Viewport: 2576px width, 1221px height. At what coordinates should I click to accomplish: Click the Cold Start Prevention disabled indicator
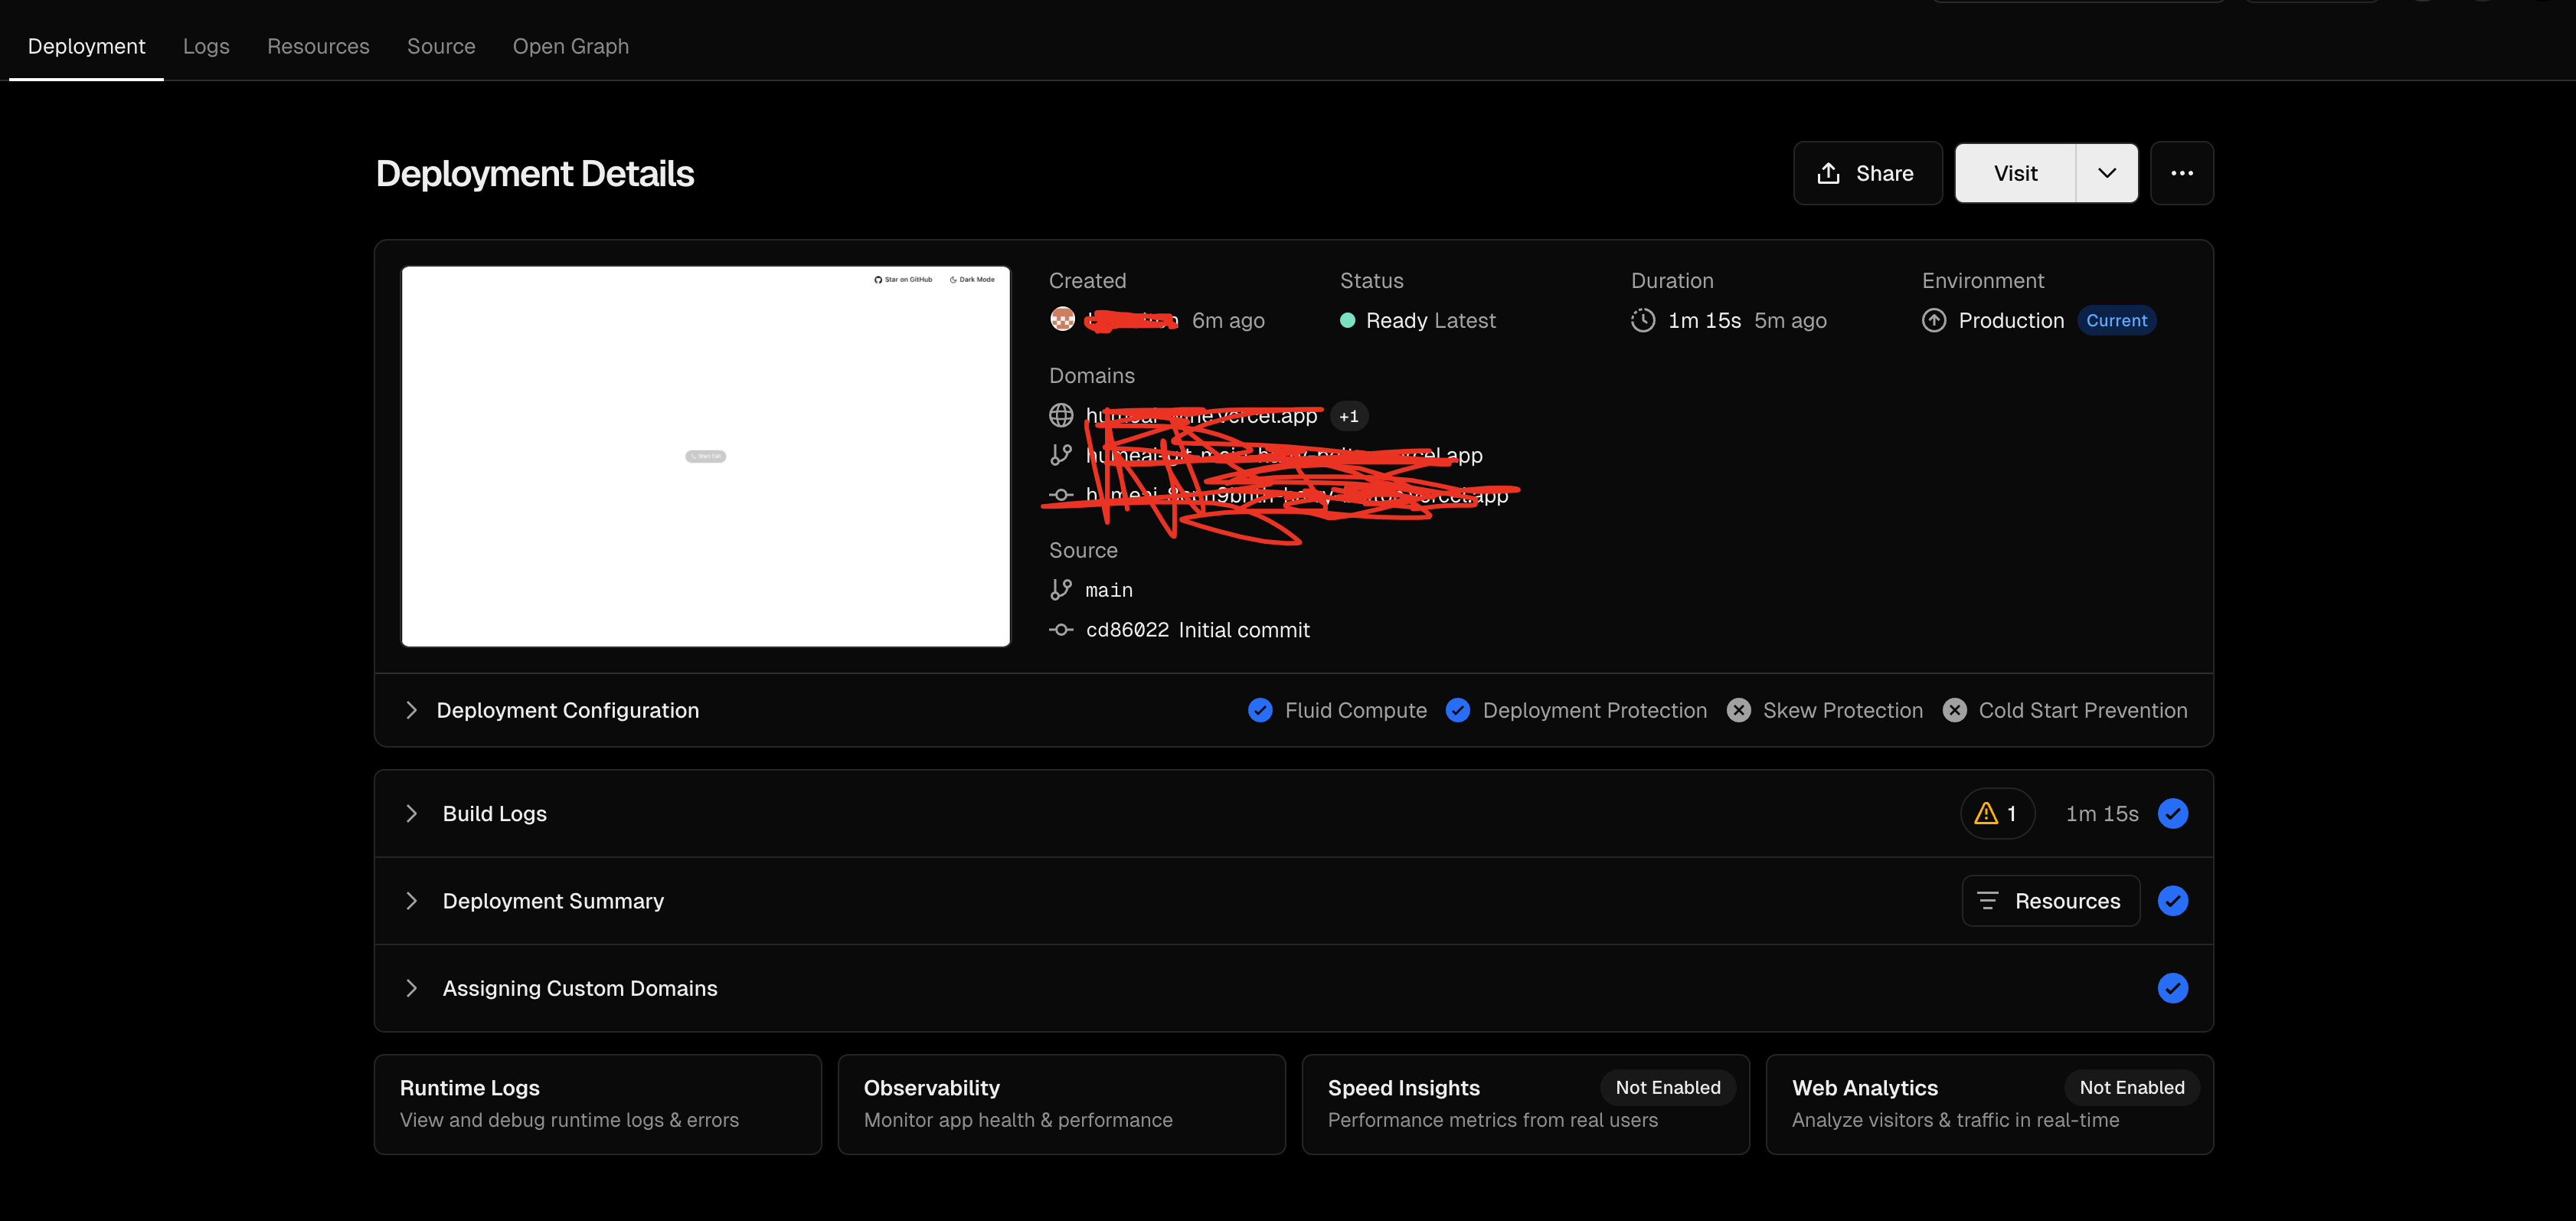(1954, 710)
